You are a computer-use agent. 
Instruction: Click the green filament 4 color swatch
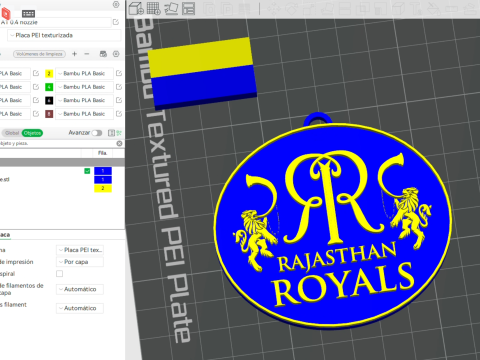pyautogui.click(x=49, y=87)
